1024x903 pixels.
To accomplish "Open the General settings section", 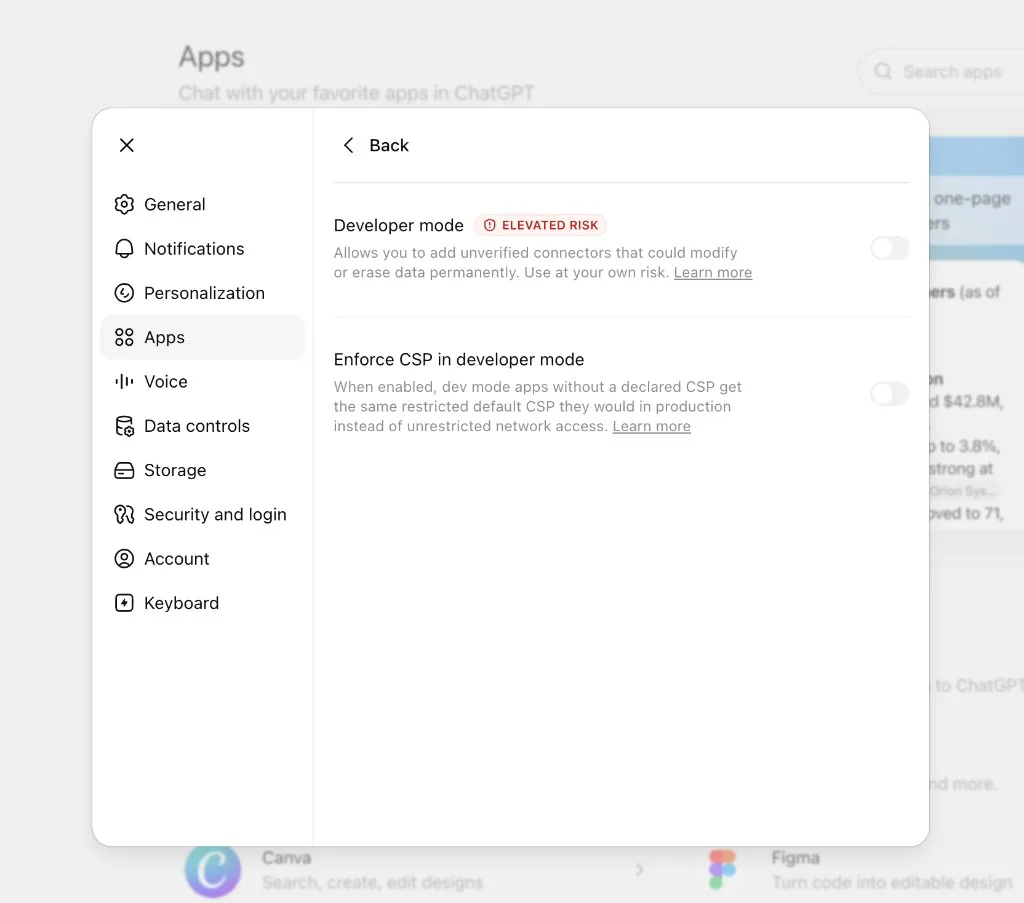I will click(x=202, y=204).
